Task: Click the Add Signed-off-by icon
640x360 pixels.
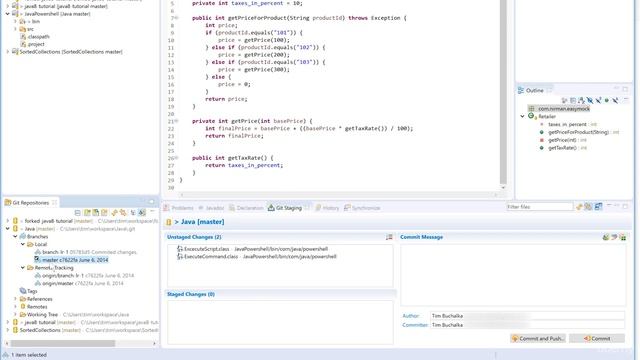Action: pos(614,237)
